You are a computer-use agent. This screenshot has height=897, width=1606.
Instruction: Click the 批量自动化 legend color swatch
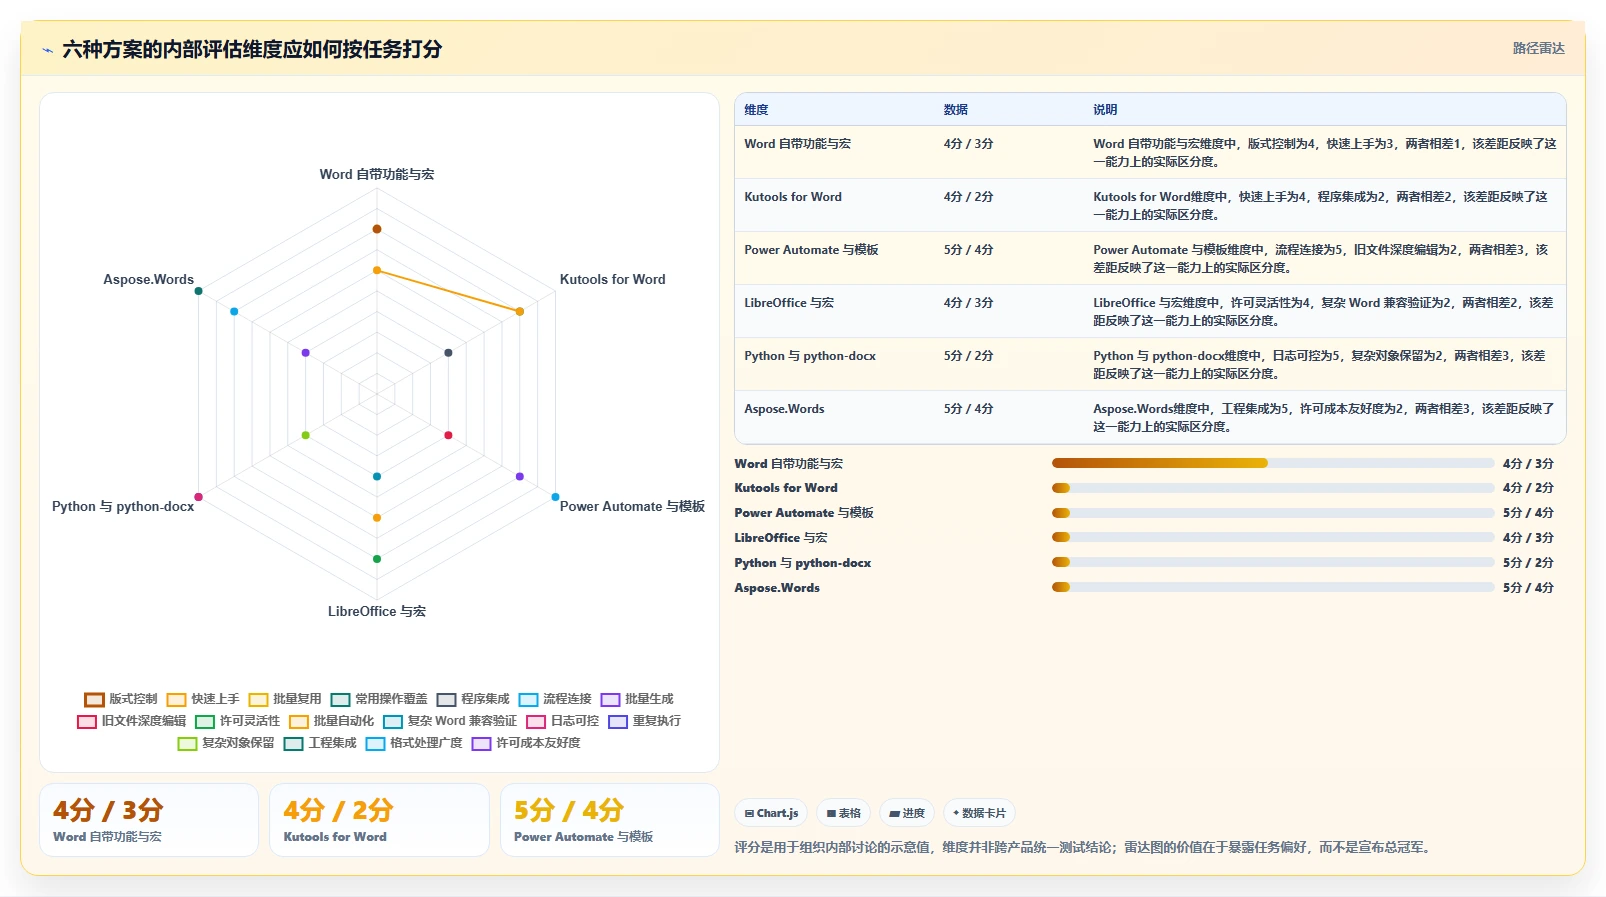[299, 722]
